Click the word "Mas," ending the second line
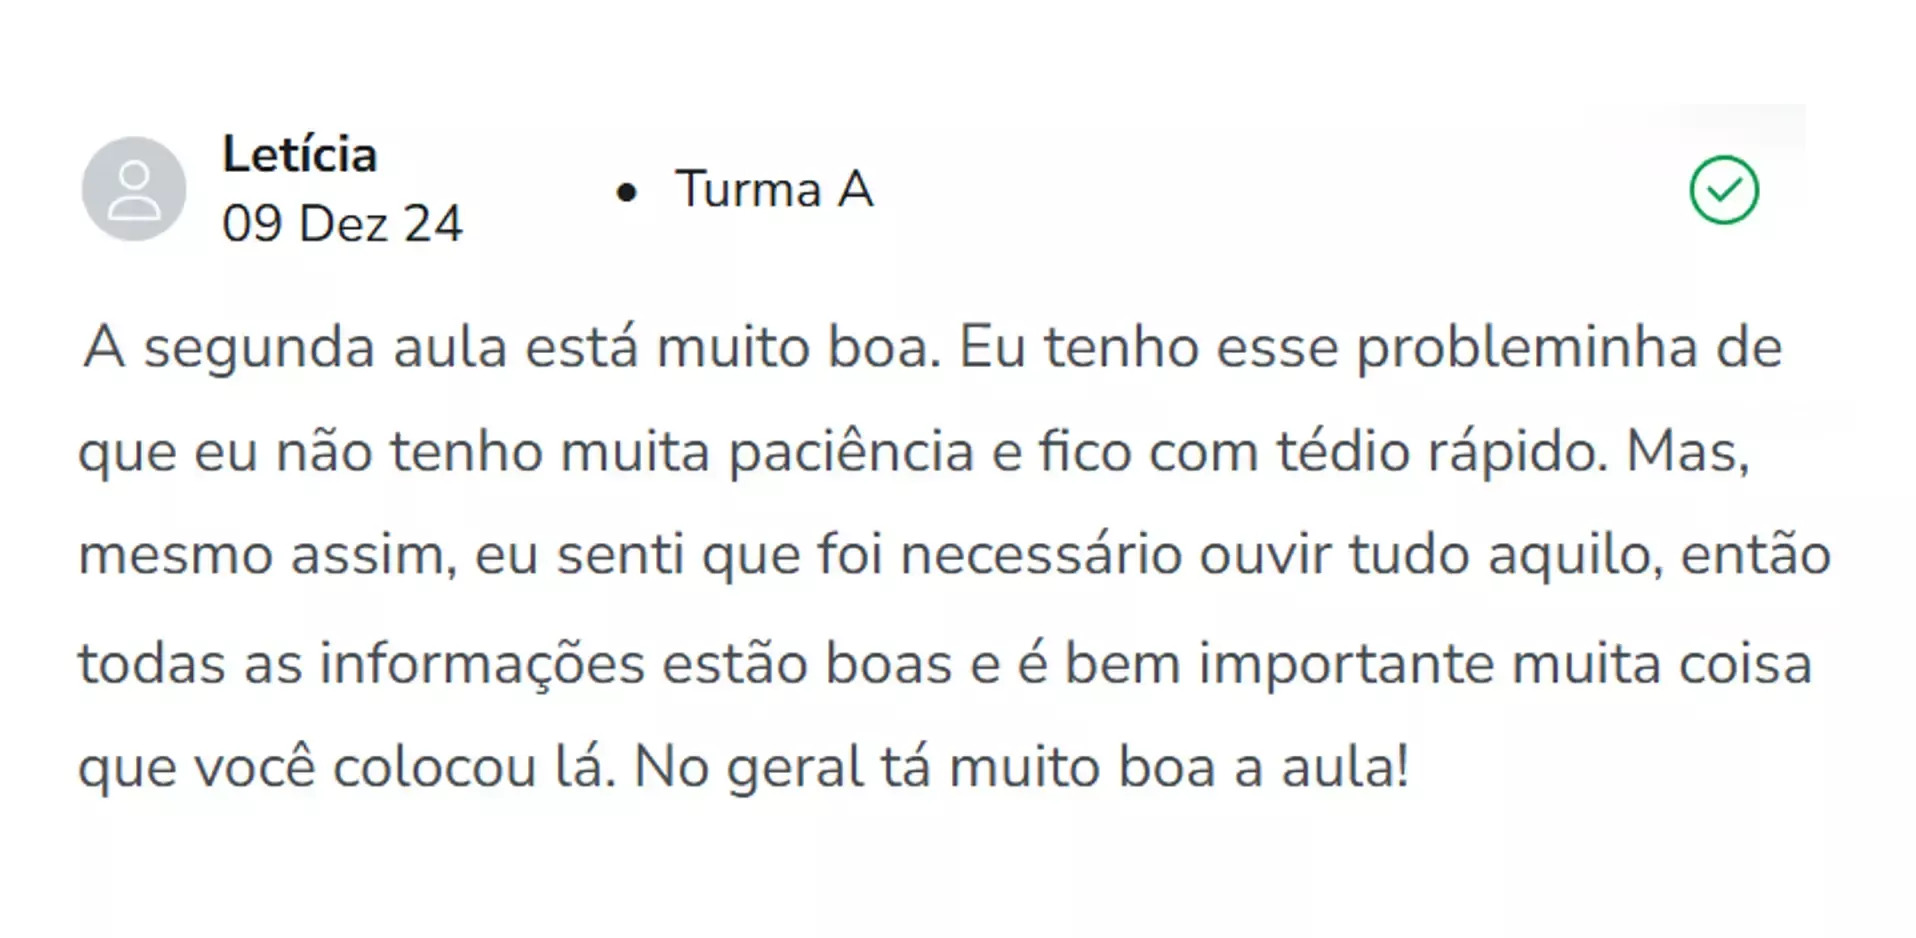This screenshot has height=938, width=1916. (1687, 451)
